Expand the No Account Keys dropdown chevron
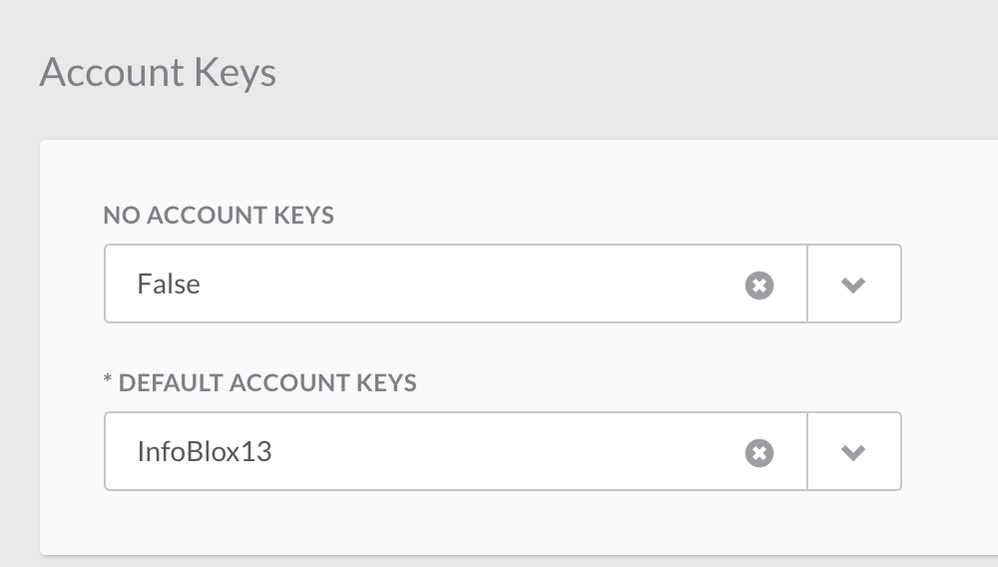Viewport: 998px width, 567px height. 853,284
